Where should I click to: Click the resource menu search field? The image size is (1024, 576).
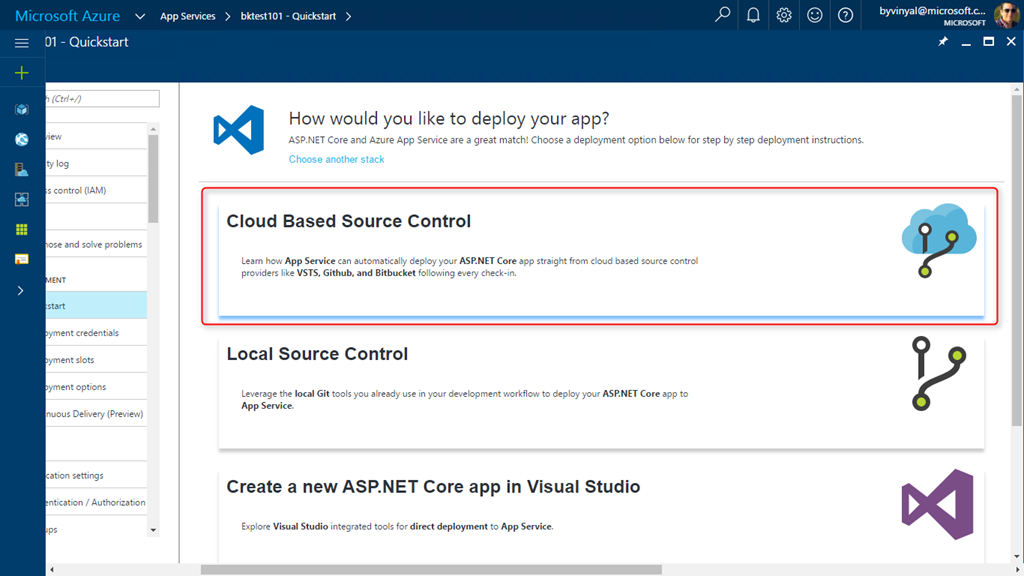pos(102,98)
